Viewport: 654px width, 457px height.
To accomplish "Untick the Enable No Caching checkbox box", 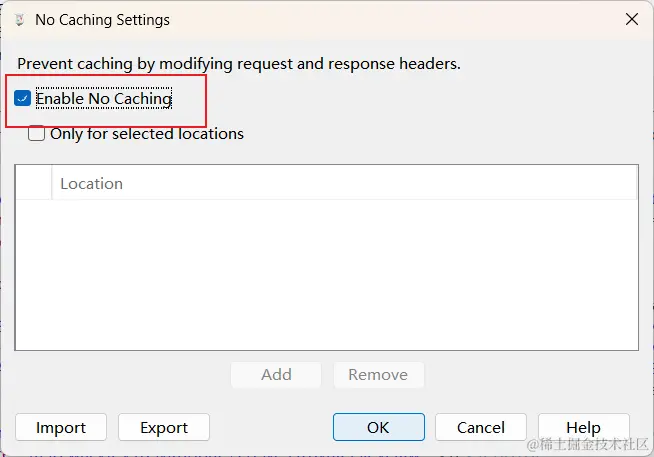I will [x=22, y=99].
